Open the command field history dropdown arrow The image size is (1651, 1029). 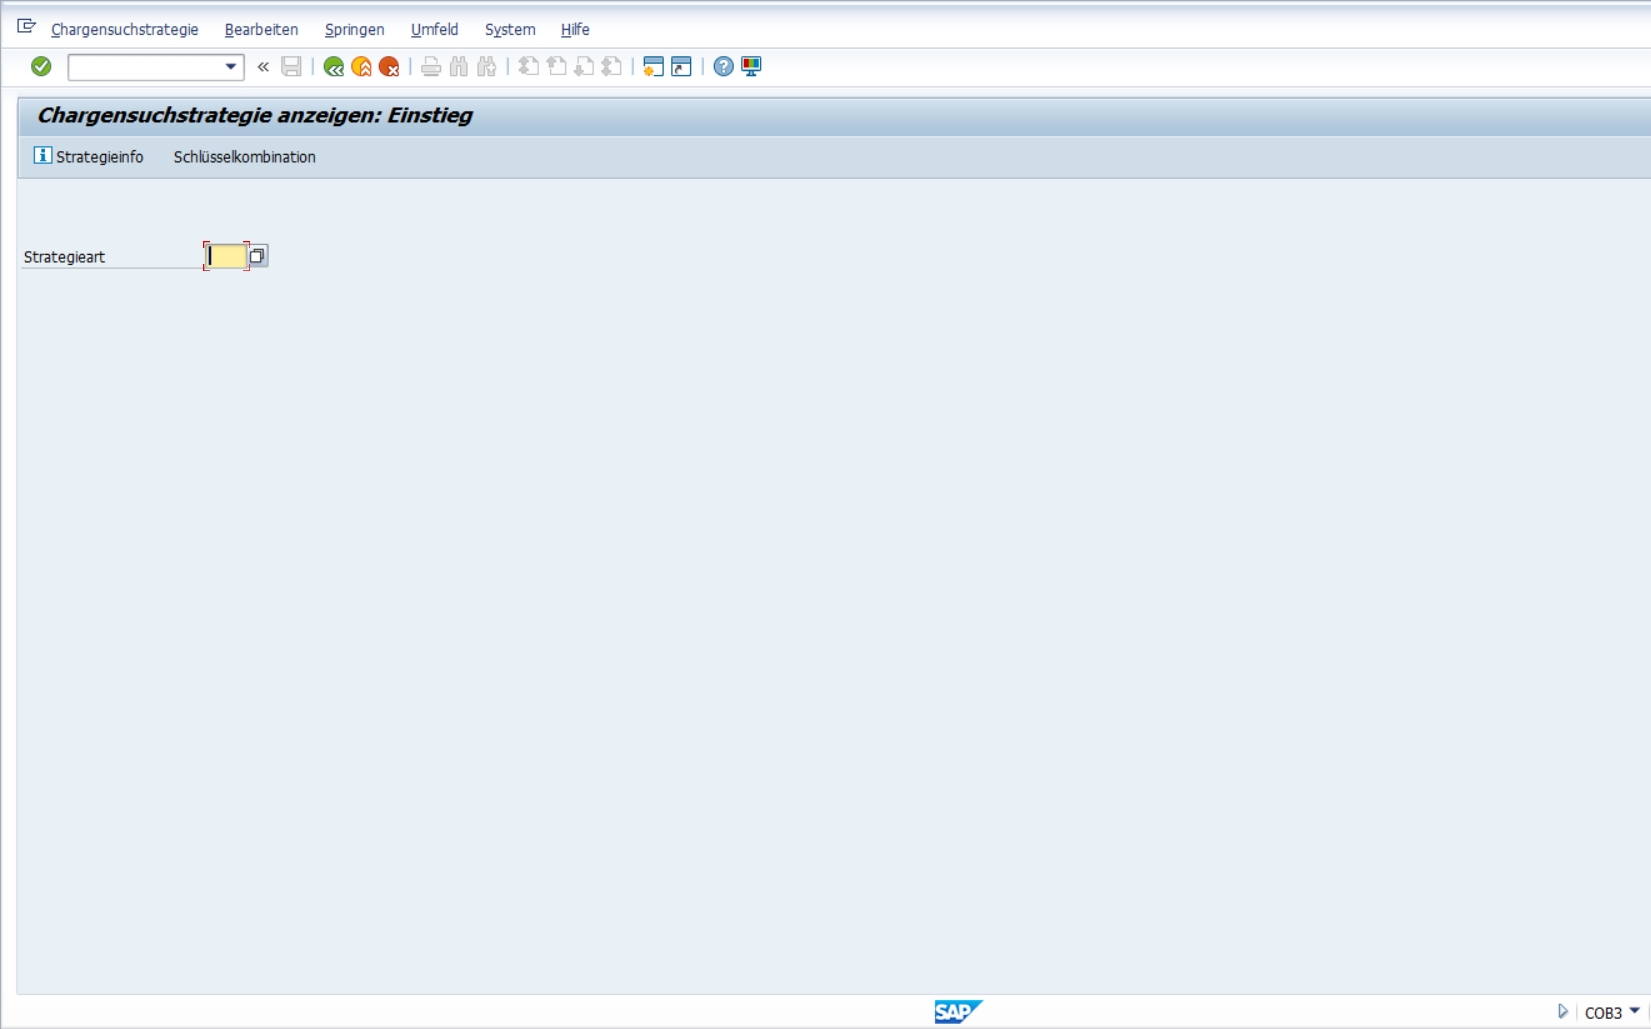[231, 67]
